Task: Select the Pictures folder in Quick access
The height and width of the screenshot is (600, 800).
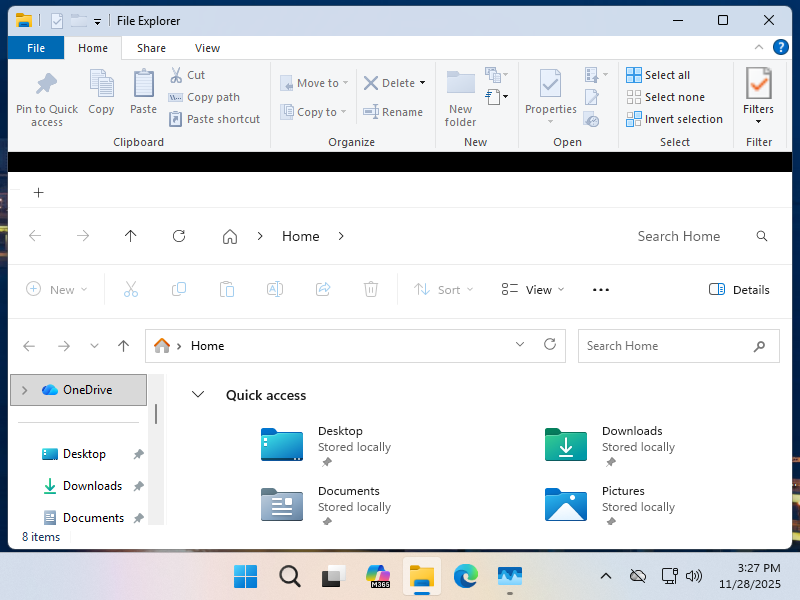Action: tap(610, 506)
